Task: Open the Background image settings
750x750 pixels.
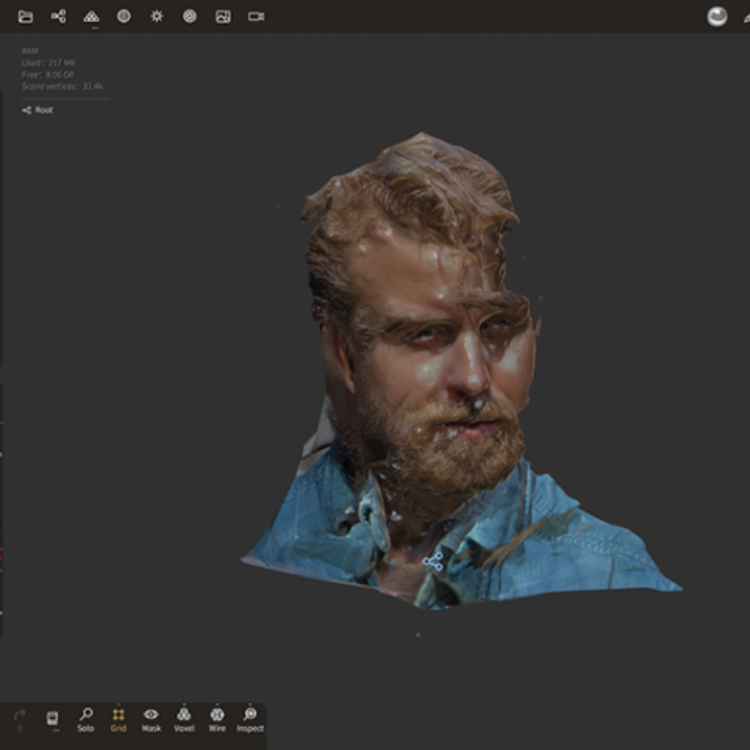Action: [222, 16]
